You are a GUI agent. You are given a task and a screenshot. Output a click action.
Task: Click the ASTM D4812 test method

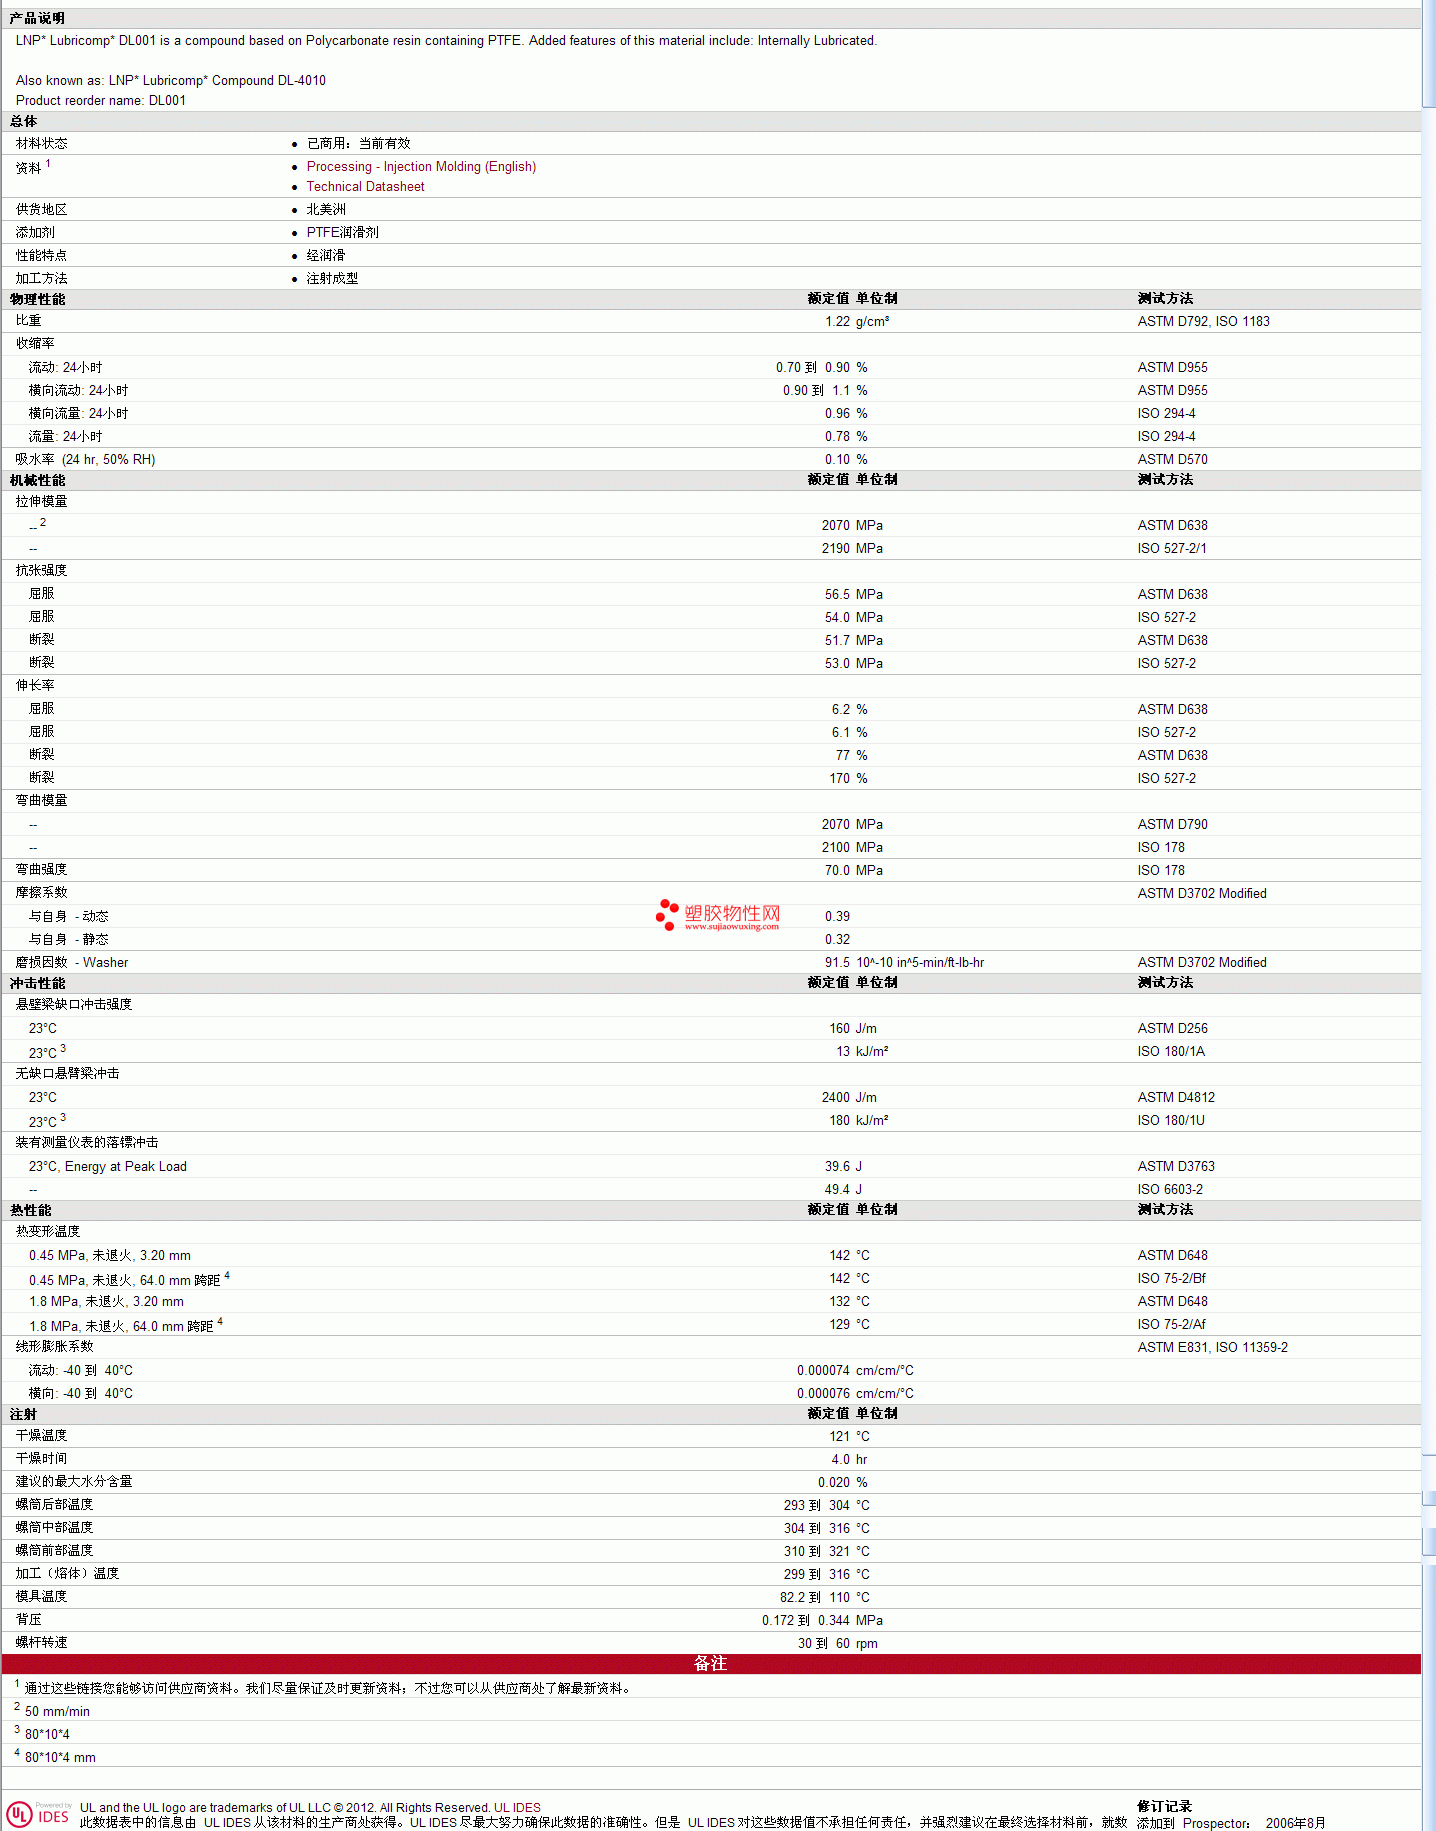tap(1176, 1098)
